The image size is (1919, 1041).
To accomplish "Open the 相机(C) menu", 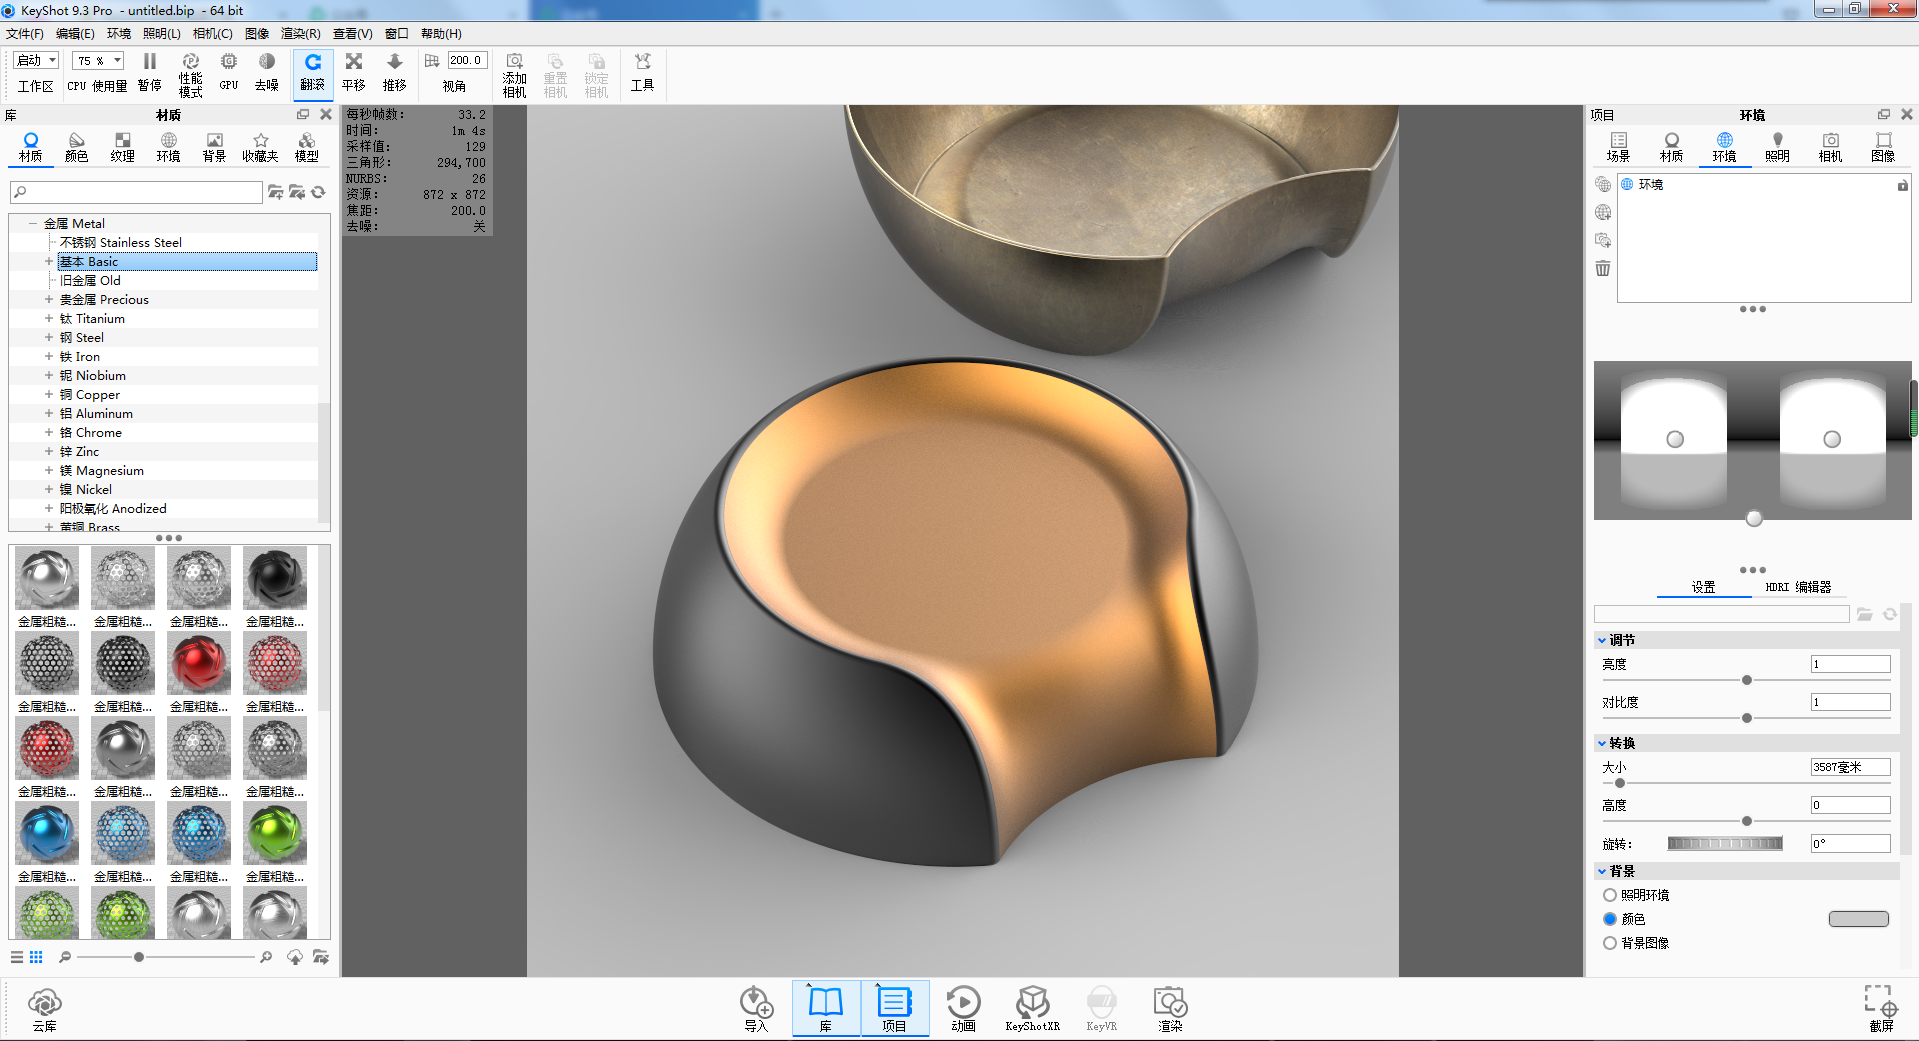I will (213, 34).
